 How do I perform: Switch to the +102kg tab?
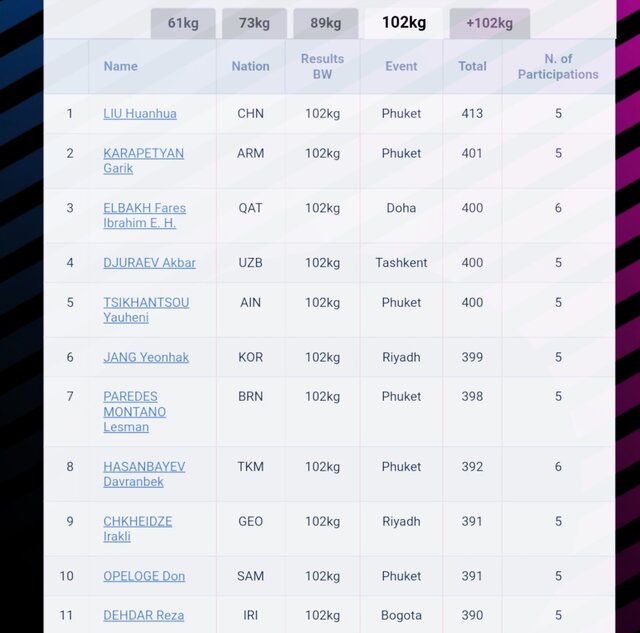[x=489, y=23]
